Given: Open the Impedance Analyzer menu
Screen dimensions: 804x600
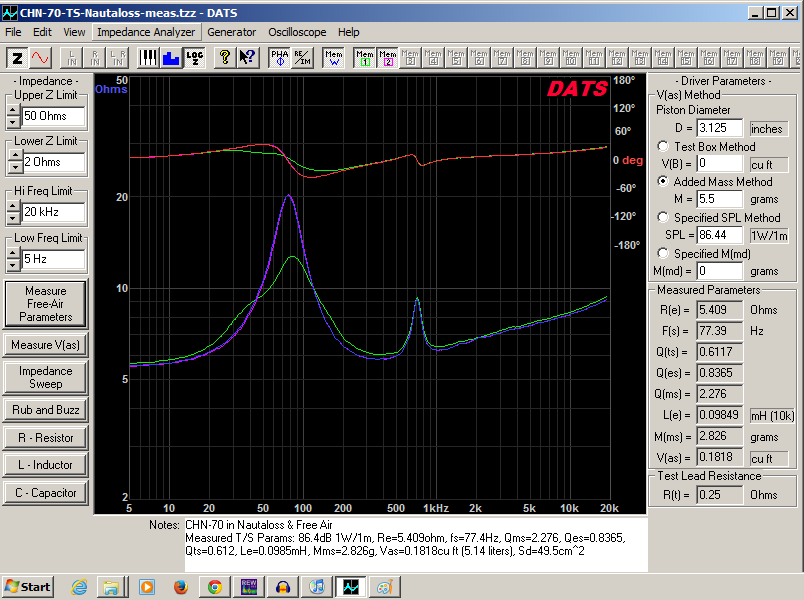Looking at the screenshot, I should [x=146, y=32].
